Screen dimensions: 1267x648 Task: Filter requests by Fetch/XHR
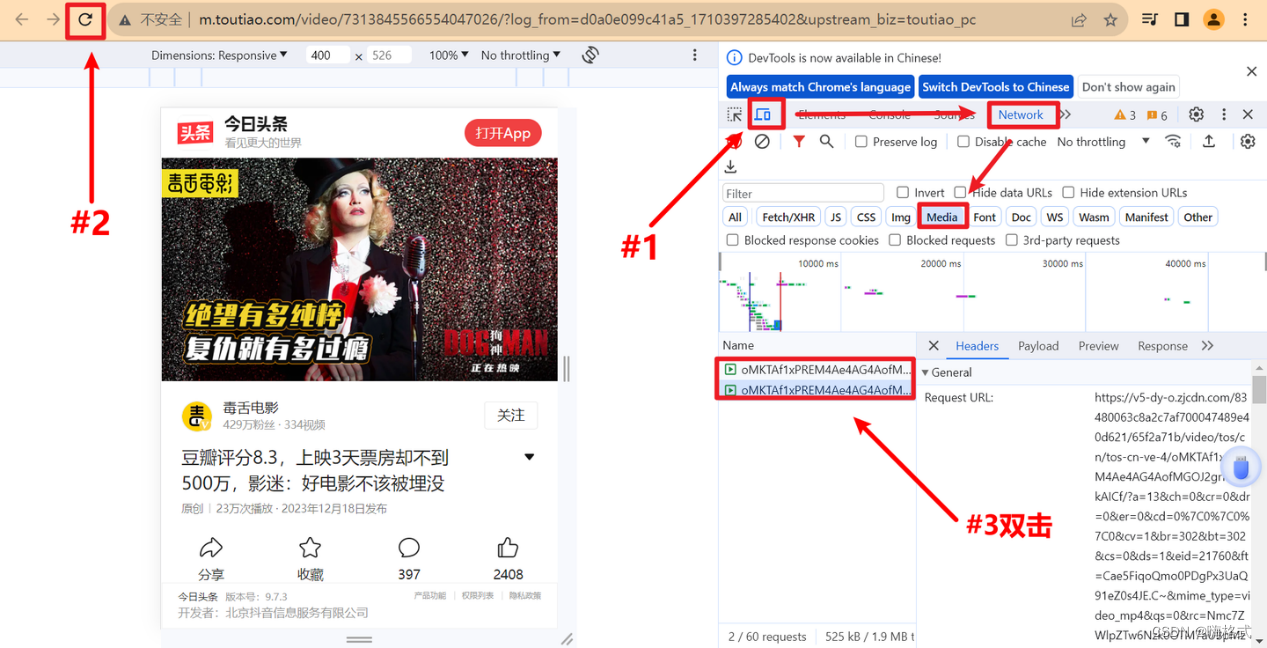tap(788, 217)
